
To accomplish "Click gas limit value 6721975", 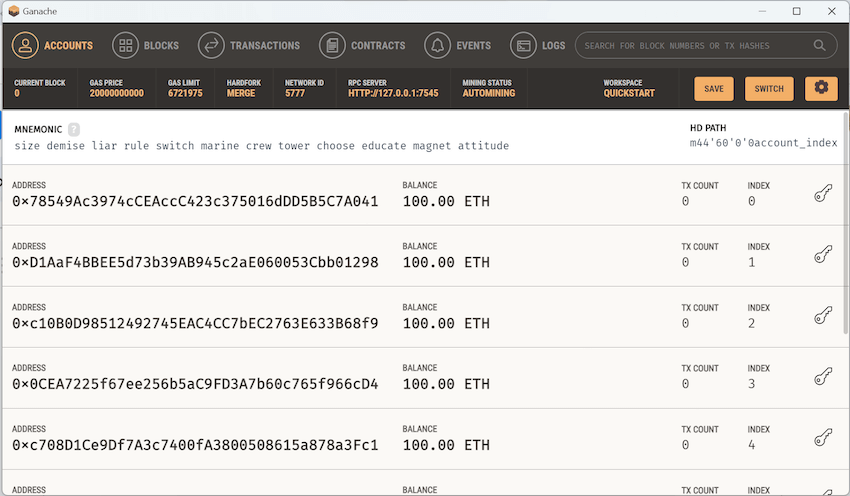I will [x=185, y=93].
